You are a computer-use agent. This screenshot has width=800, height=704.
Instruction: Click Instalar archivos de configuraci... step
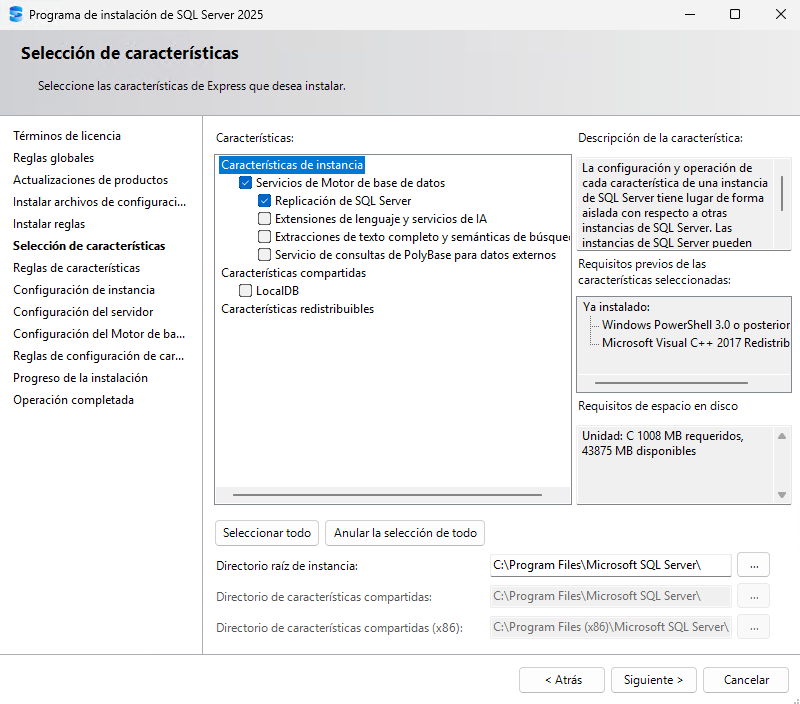[x=99, y=202]
